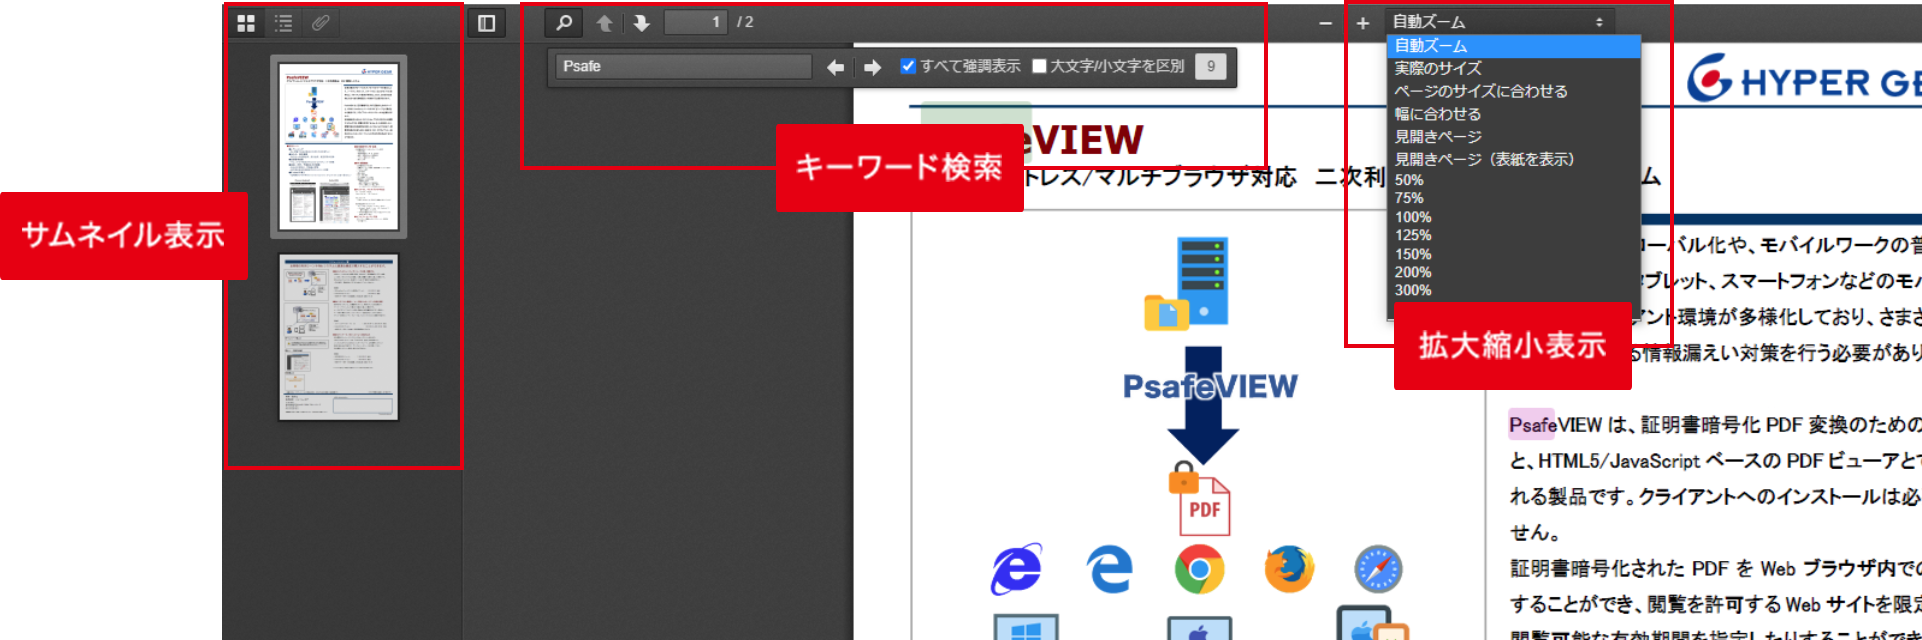1922x640 pixels.
Task: Toggle the sidebar panel
Action: tap(487, 23)
